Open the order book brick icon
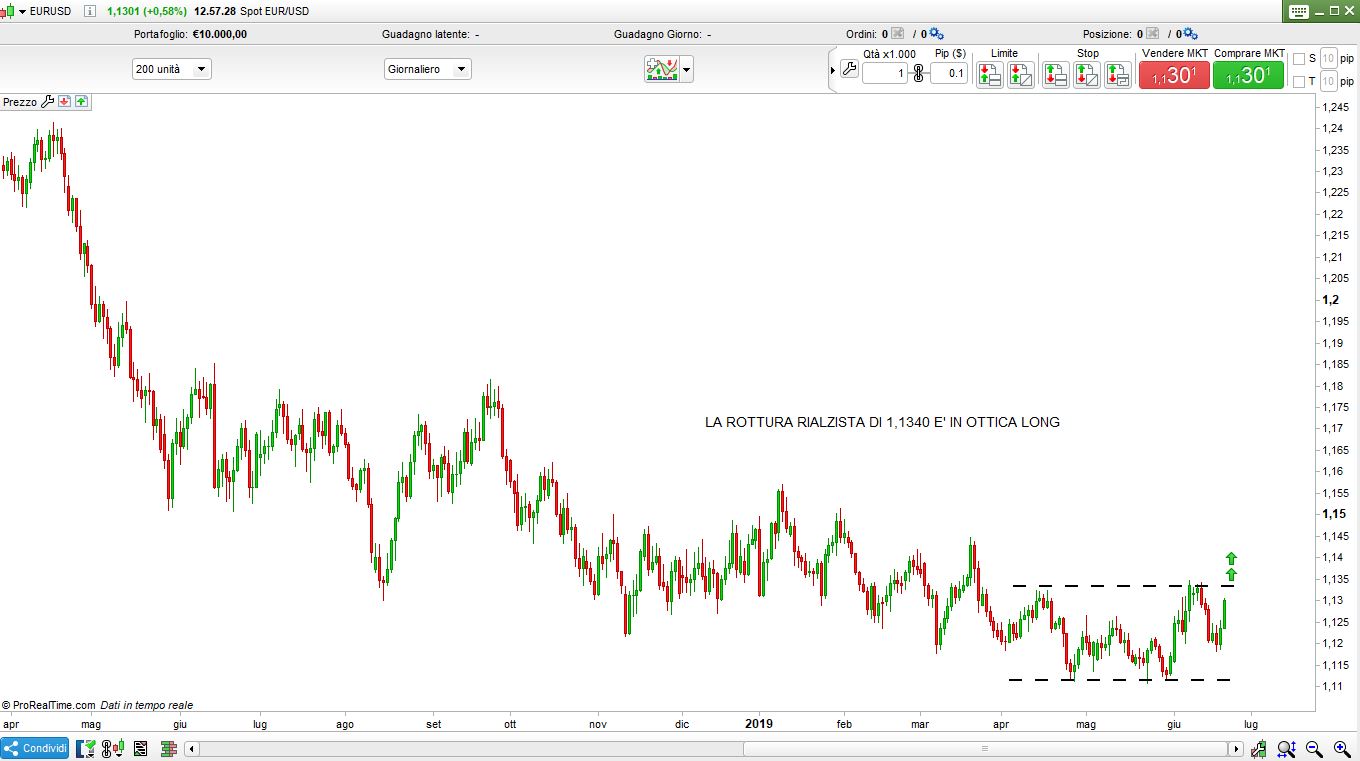 pos(167,748)
